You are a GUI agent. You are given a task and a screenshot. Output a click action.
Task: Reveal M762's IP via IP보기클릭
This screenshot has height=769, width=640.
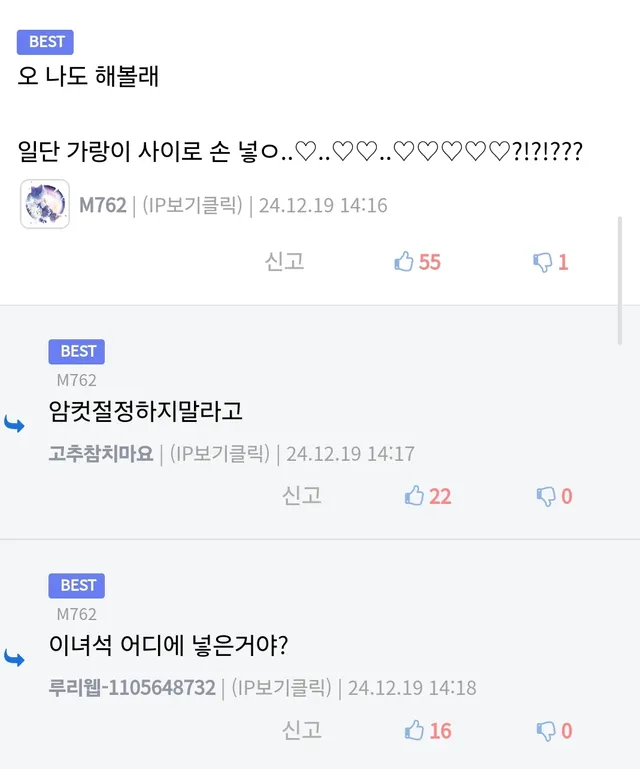coord(192,205)
